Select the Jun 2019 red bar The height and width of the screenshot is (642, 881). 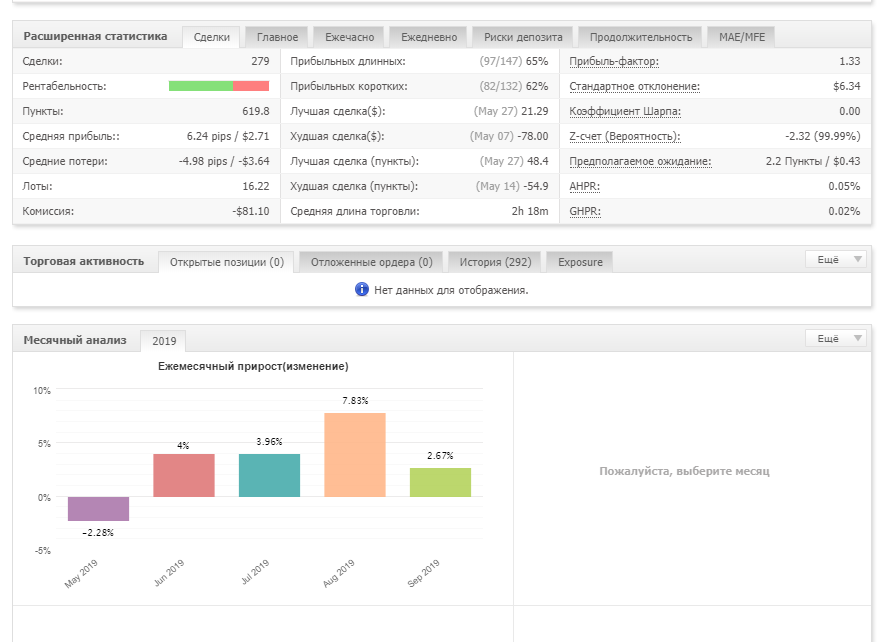click(x=184, y=475)
